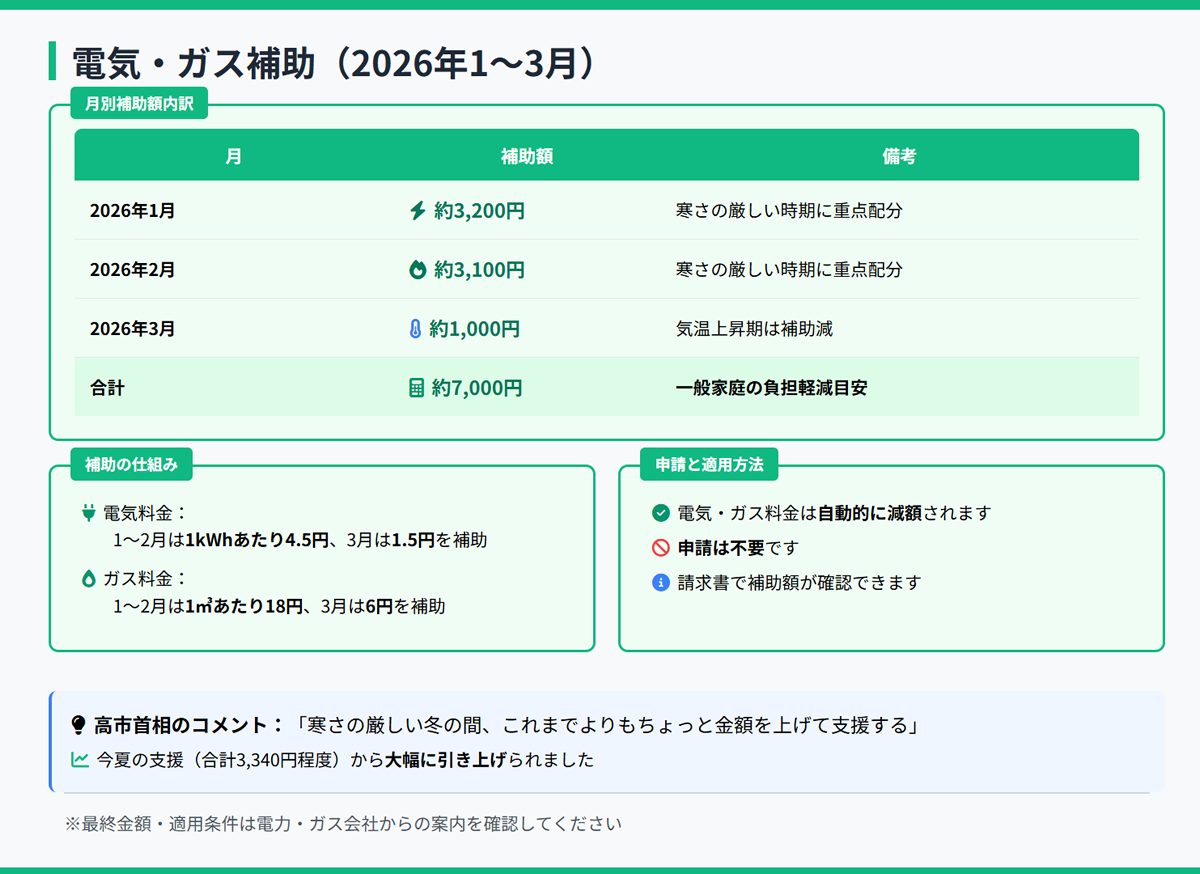The width and height of the screenshot is (1200, 874).
Task: Click the footnote about 電力・ガス会社からの案内
Action: point(343,824)
